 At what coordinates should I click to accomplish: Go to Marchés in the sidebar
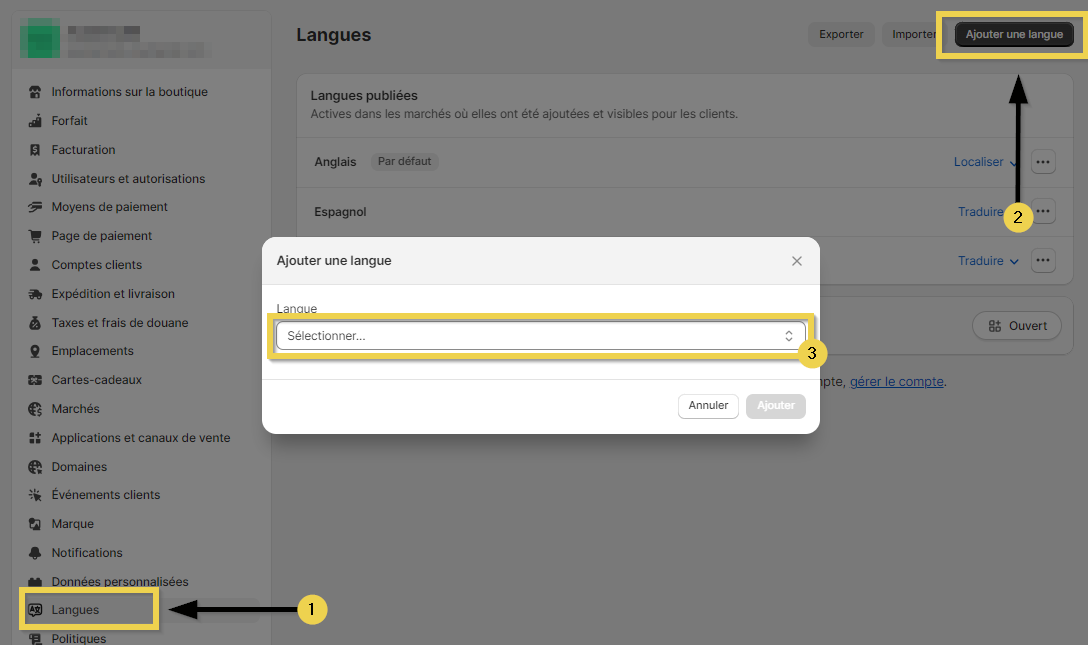point(75,409)
